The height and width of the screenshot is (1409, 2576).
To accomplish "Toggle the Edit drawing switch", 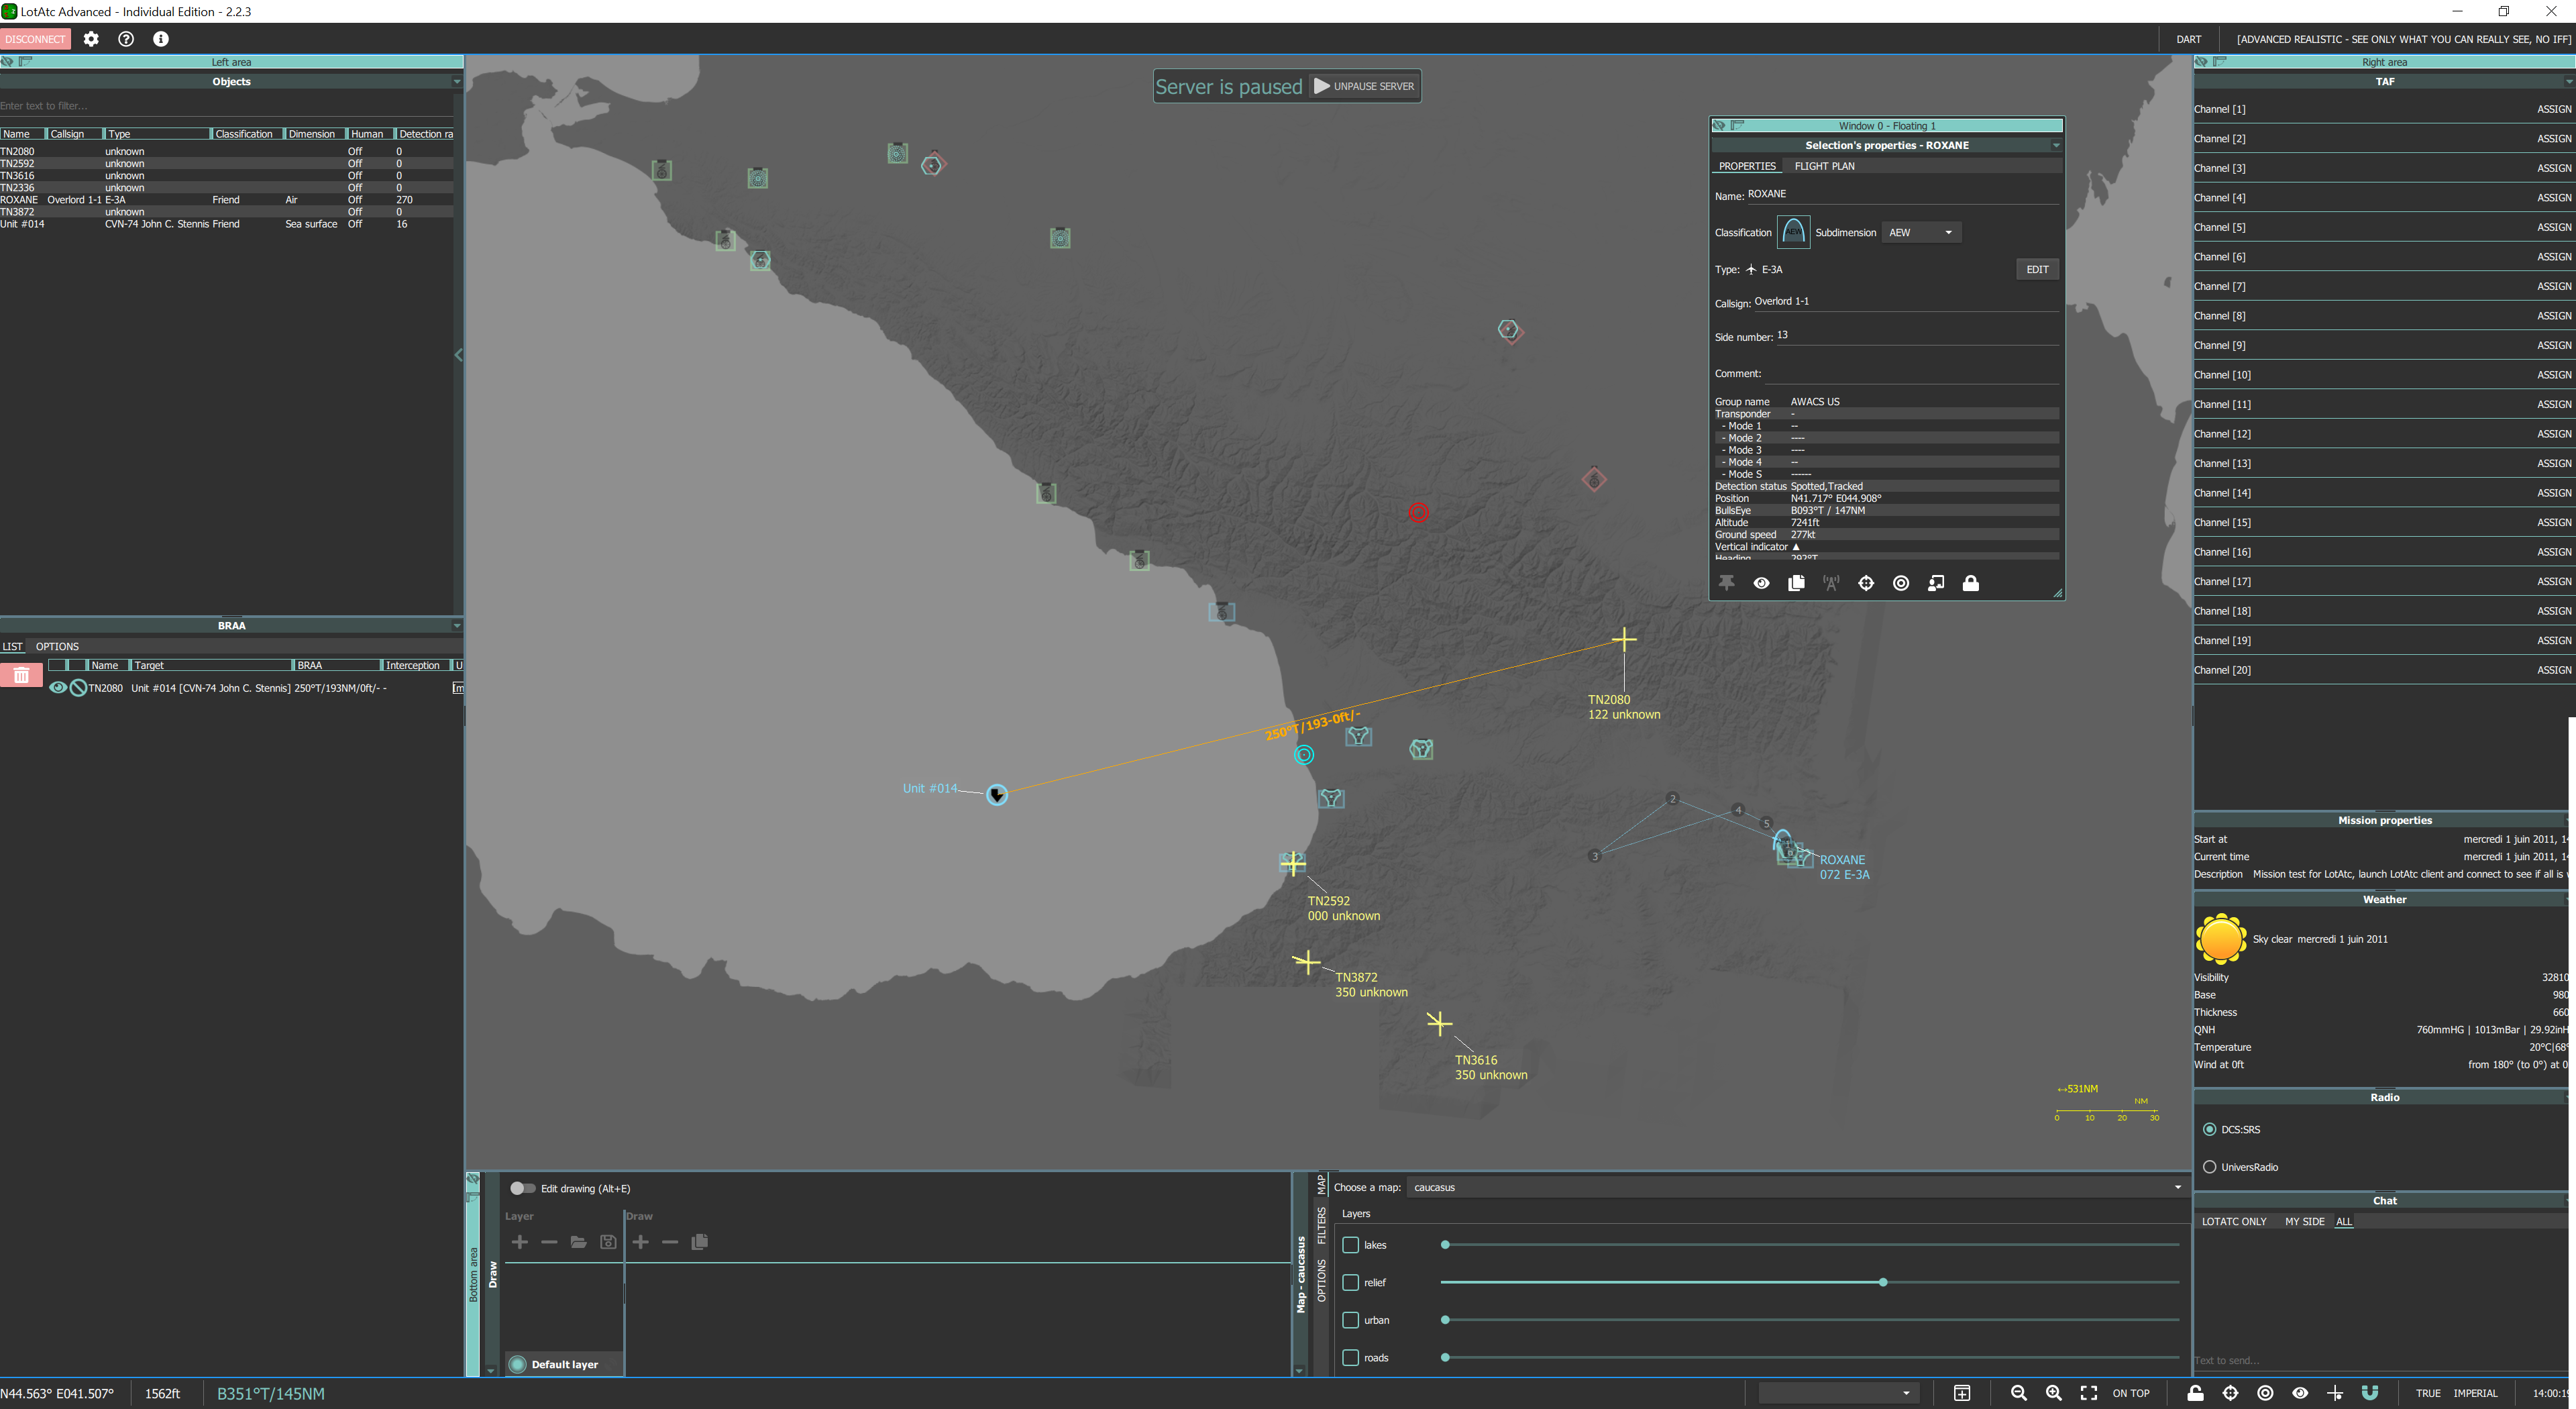I will tap(522, 1188).
